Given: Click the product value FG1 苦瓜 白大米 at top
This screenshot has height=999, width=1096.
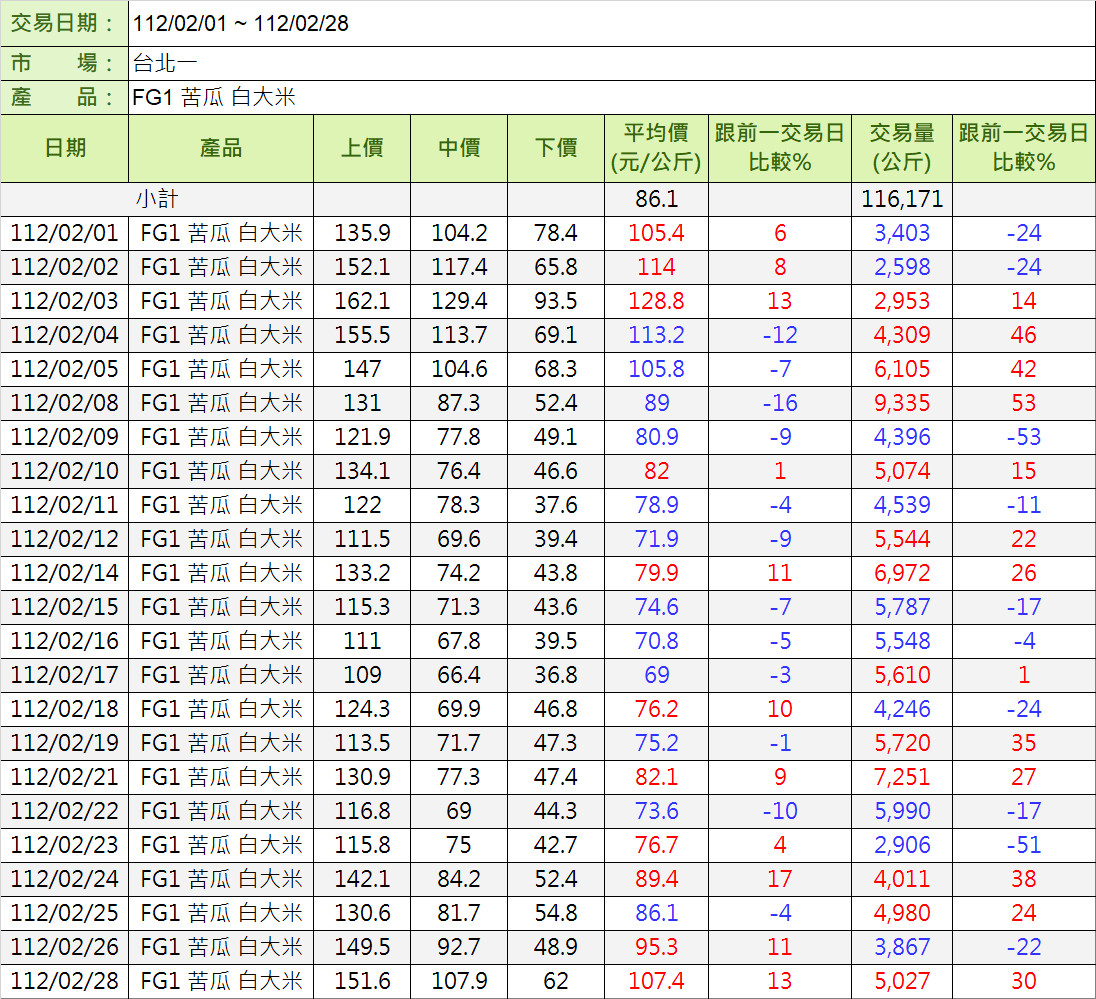Looking at the screenshot, I should coord(214,97).
